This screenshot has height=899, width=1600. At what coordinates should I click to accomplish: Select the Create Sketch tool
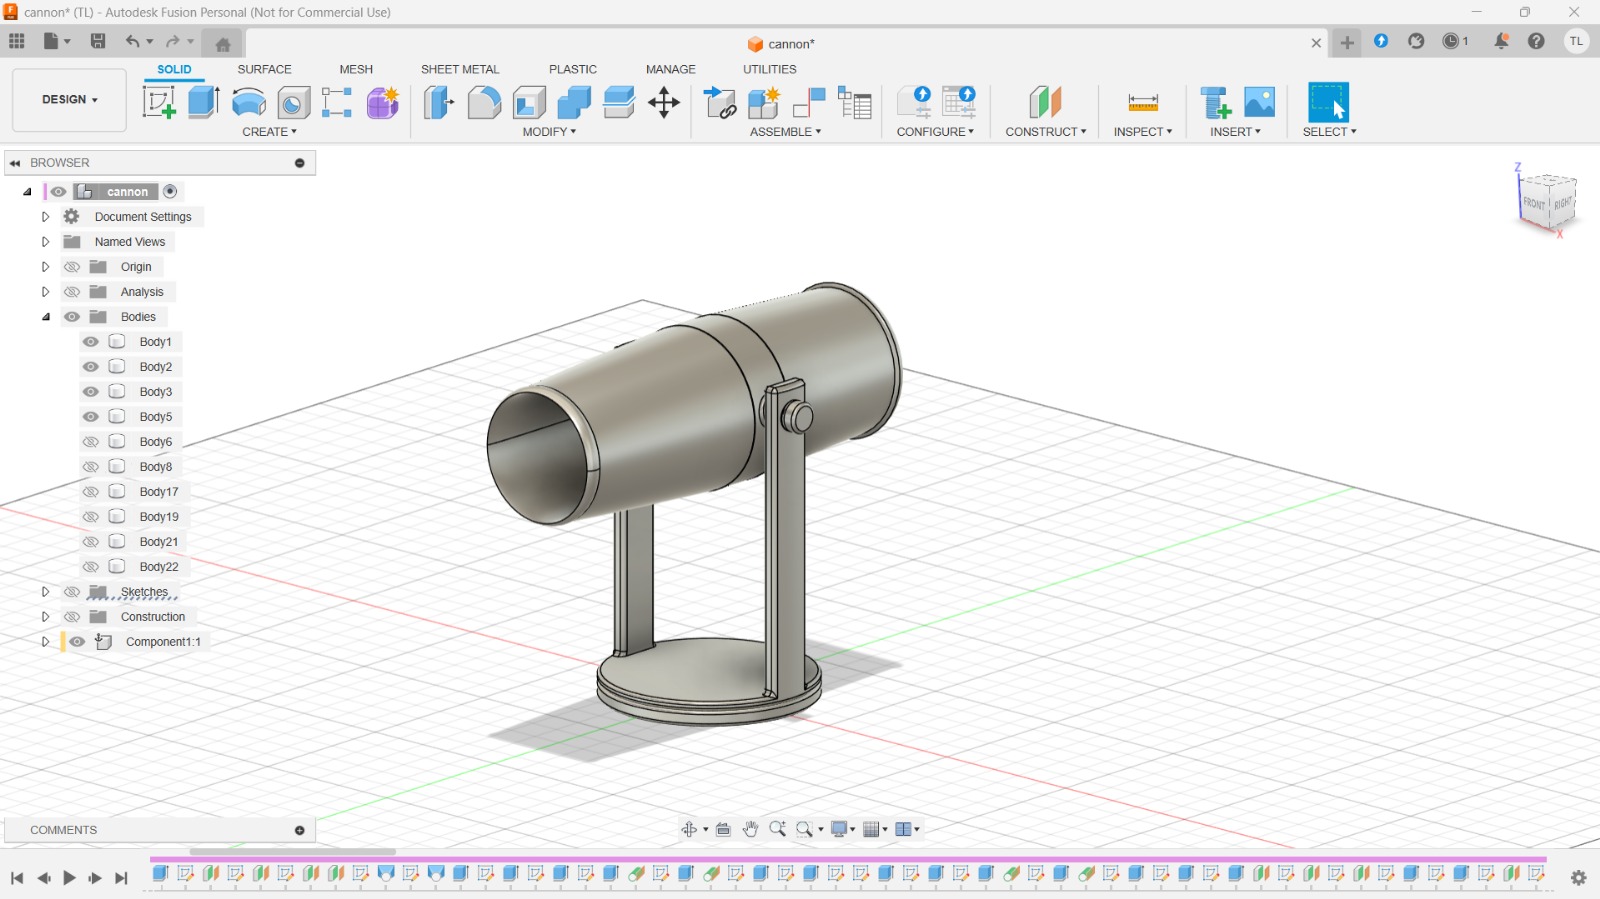tap(159, 102)
